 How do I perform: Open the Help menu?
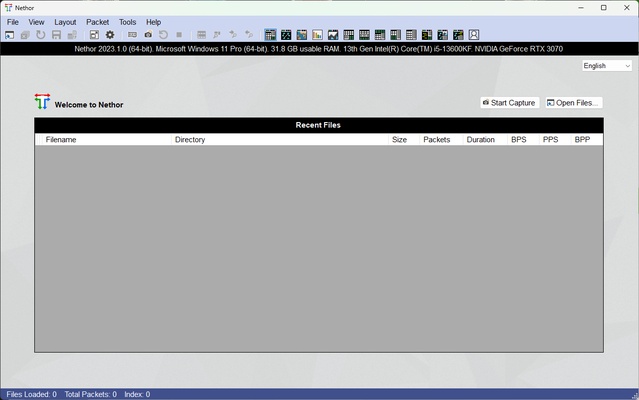[x=154, y=22]
